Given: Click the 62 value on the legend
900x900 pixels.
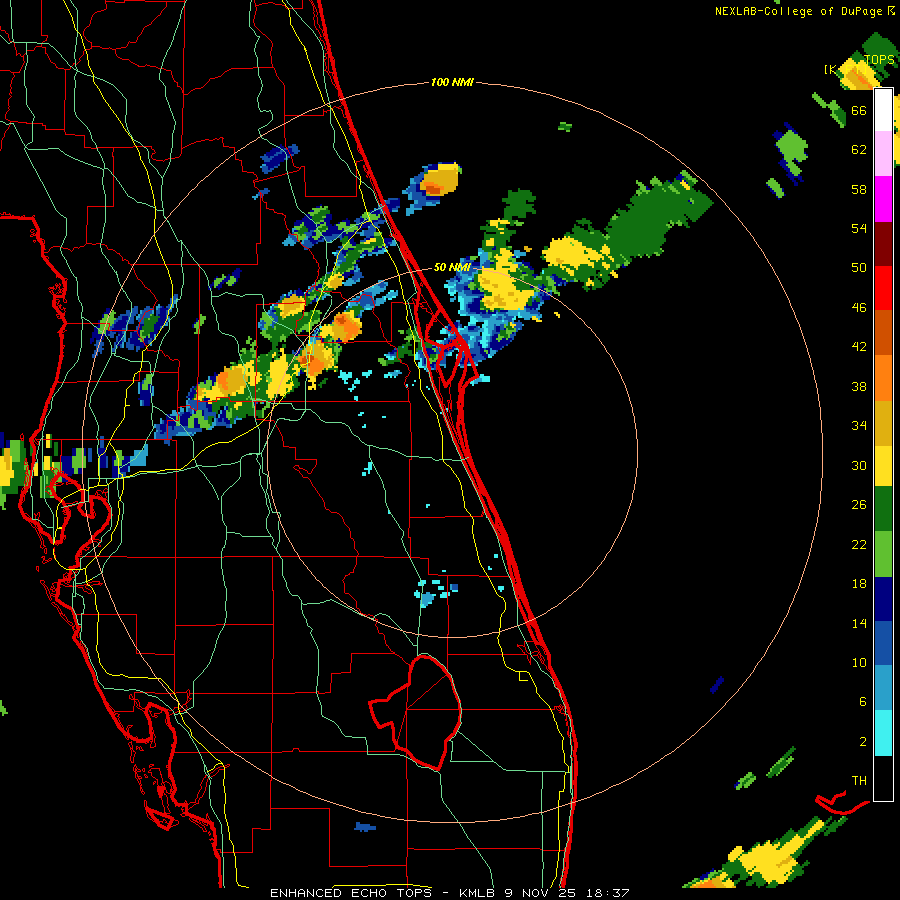Looking at the screenshot, I should pos(859,149).
